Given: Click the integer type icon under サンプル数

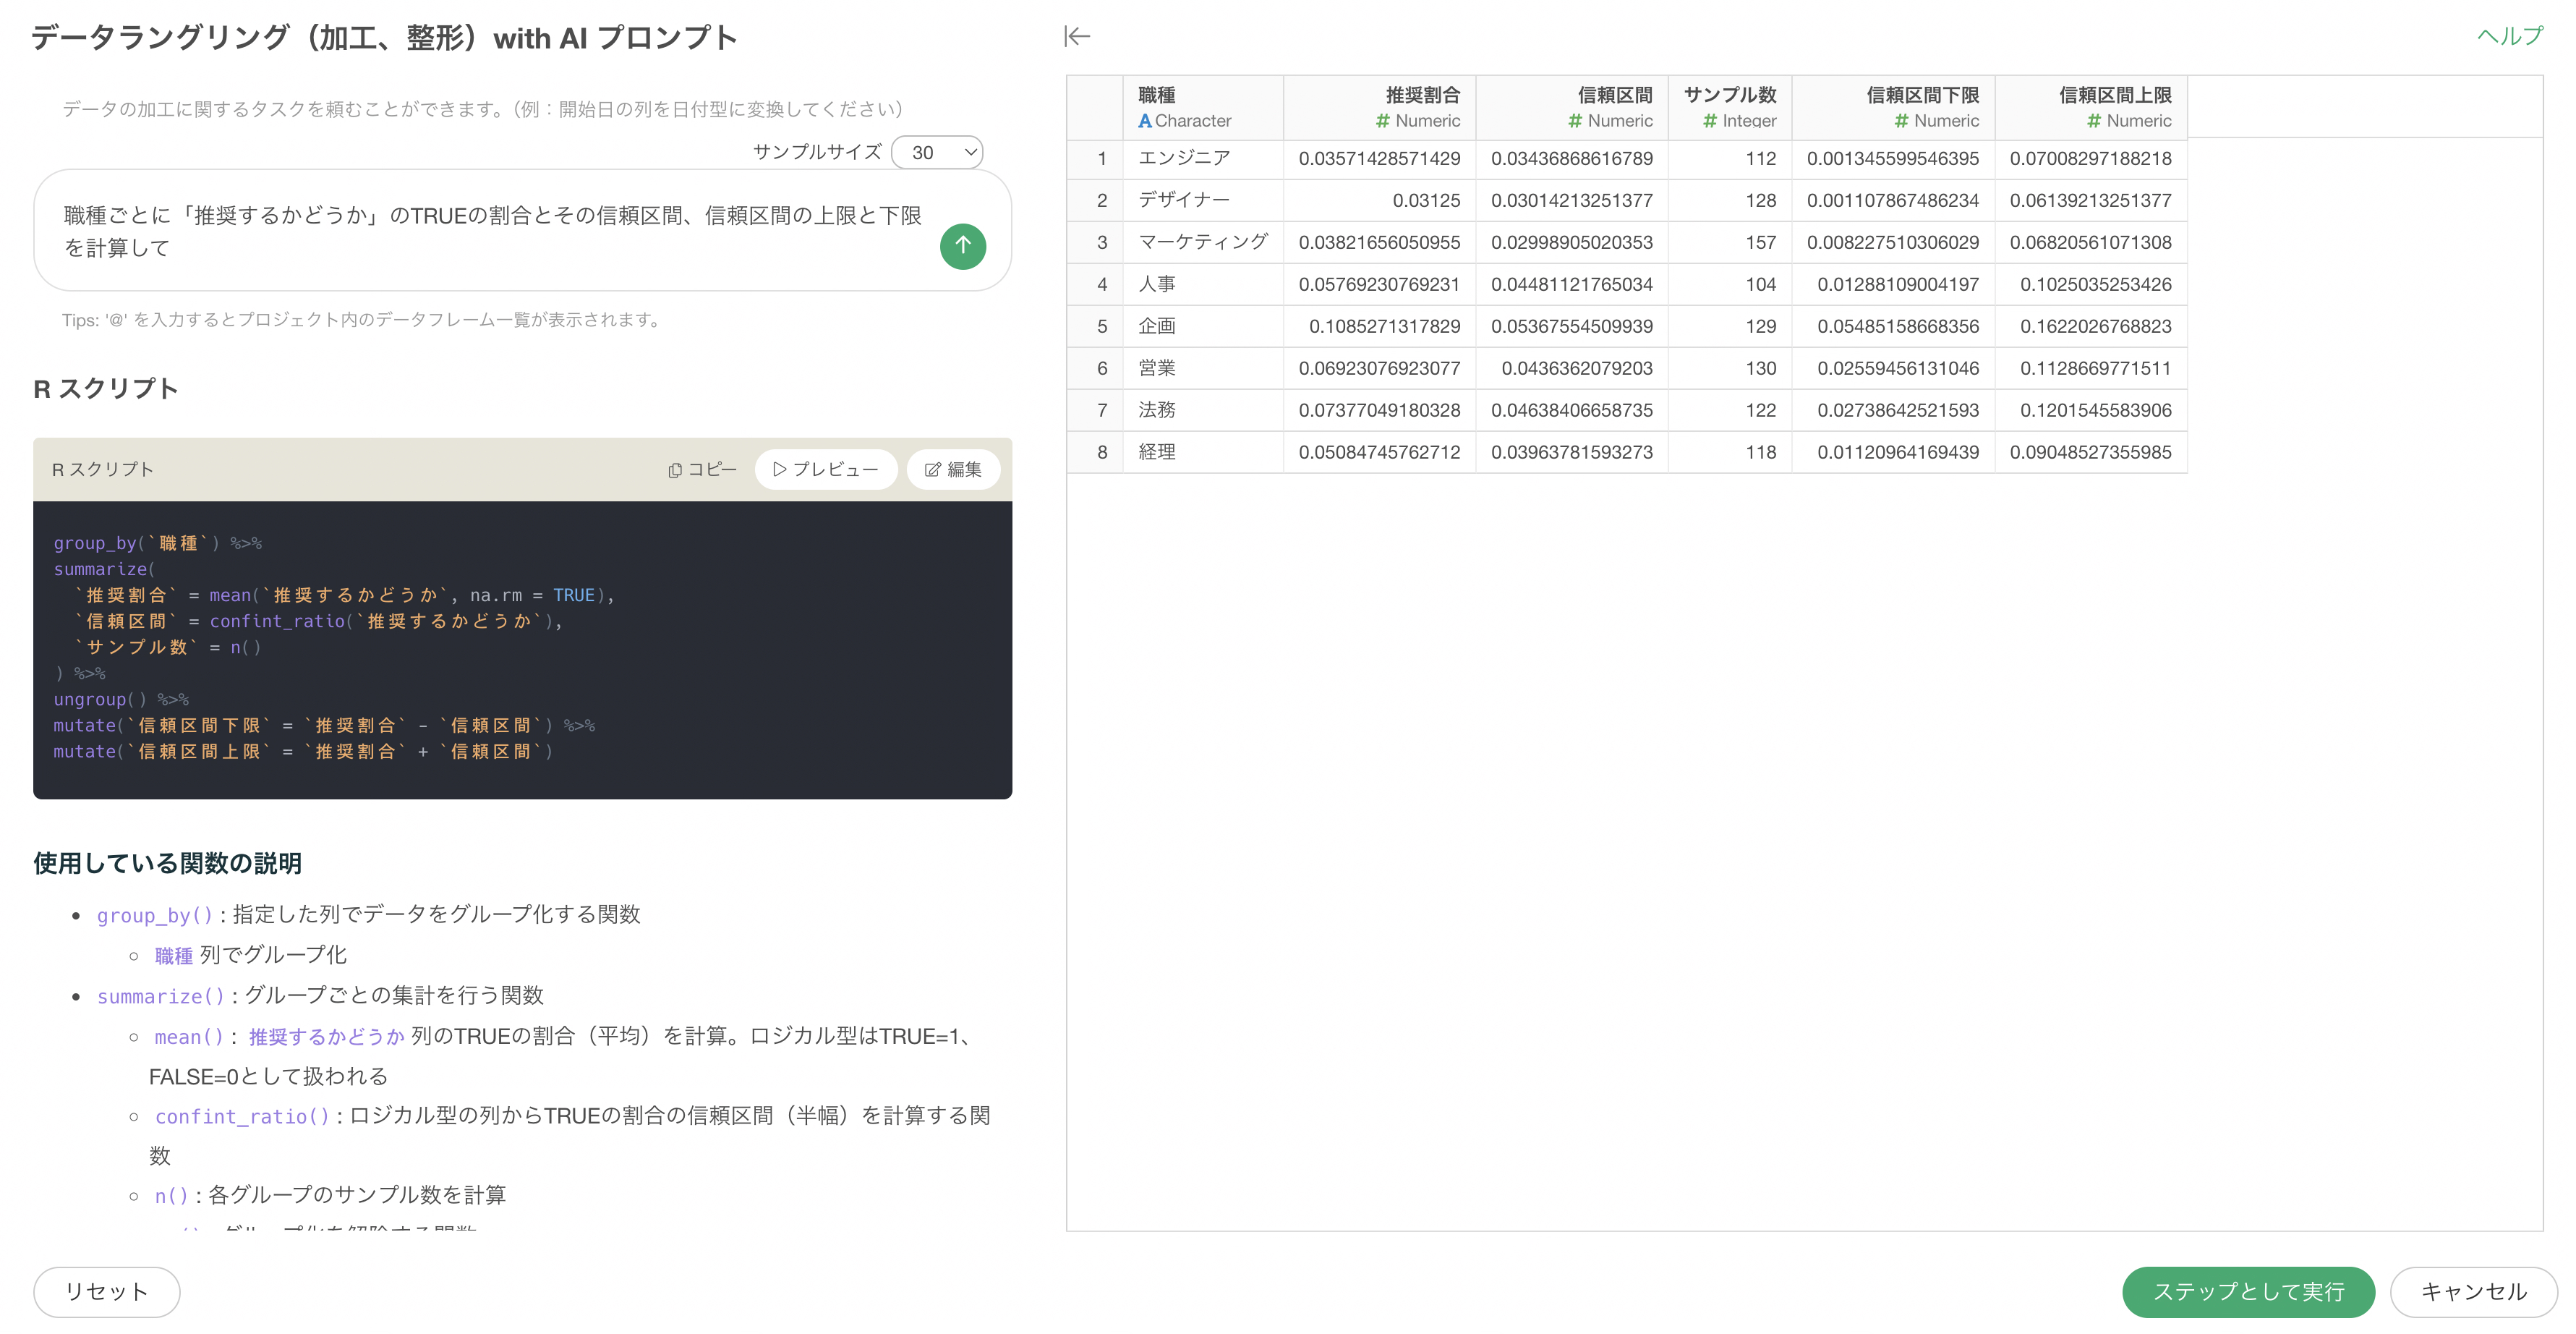Looking at the screenshot, I should 1709,121.
